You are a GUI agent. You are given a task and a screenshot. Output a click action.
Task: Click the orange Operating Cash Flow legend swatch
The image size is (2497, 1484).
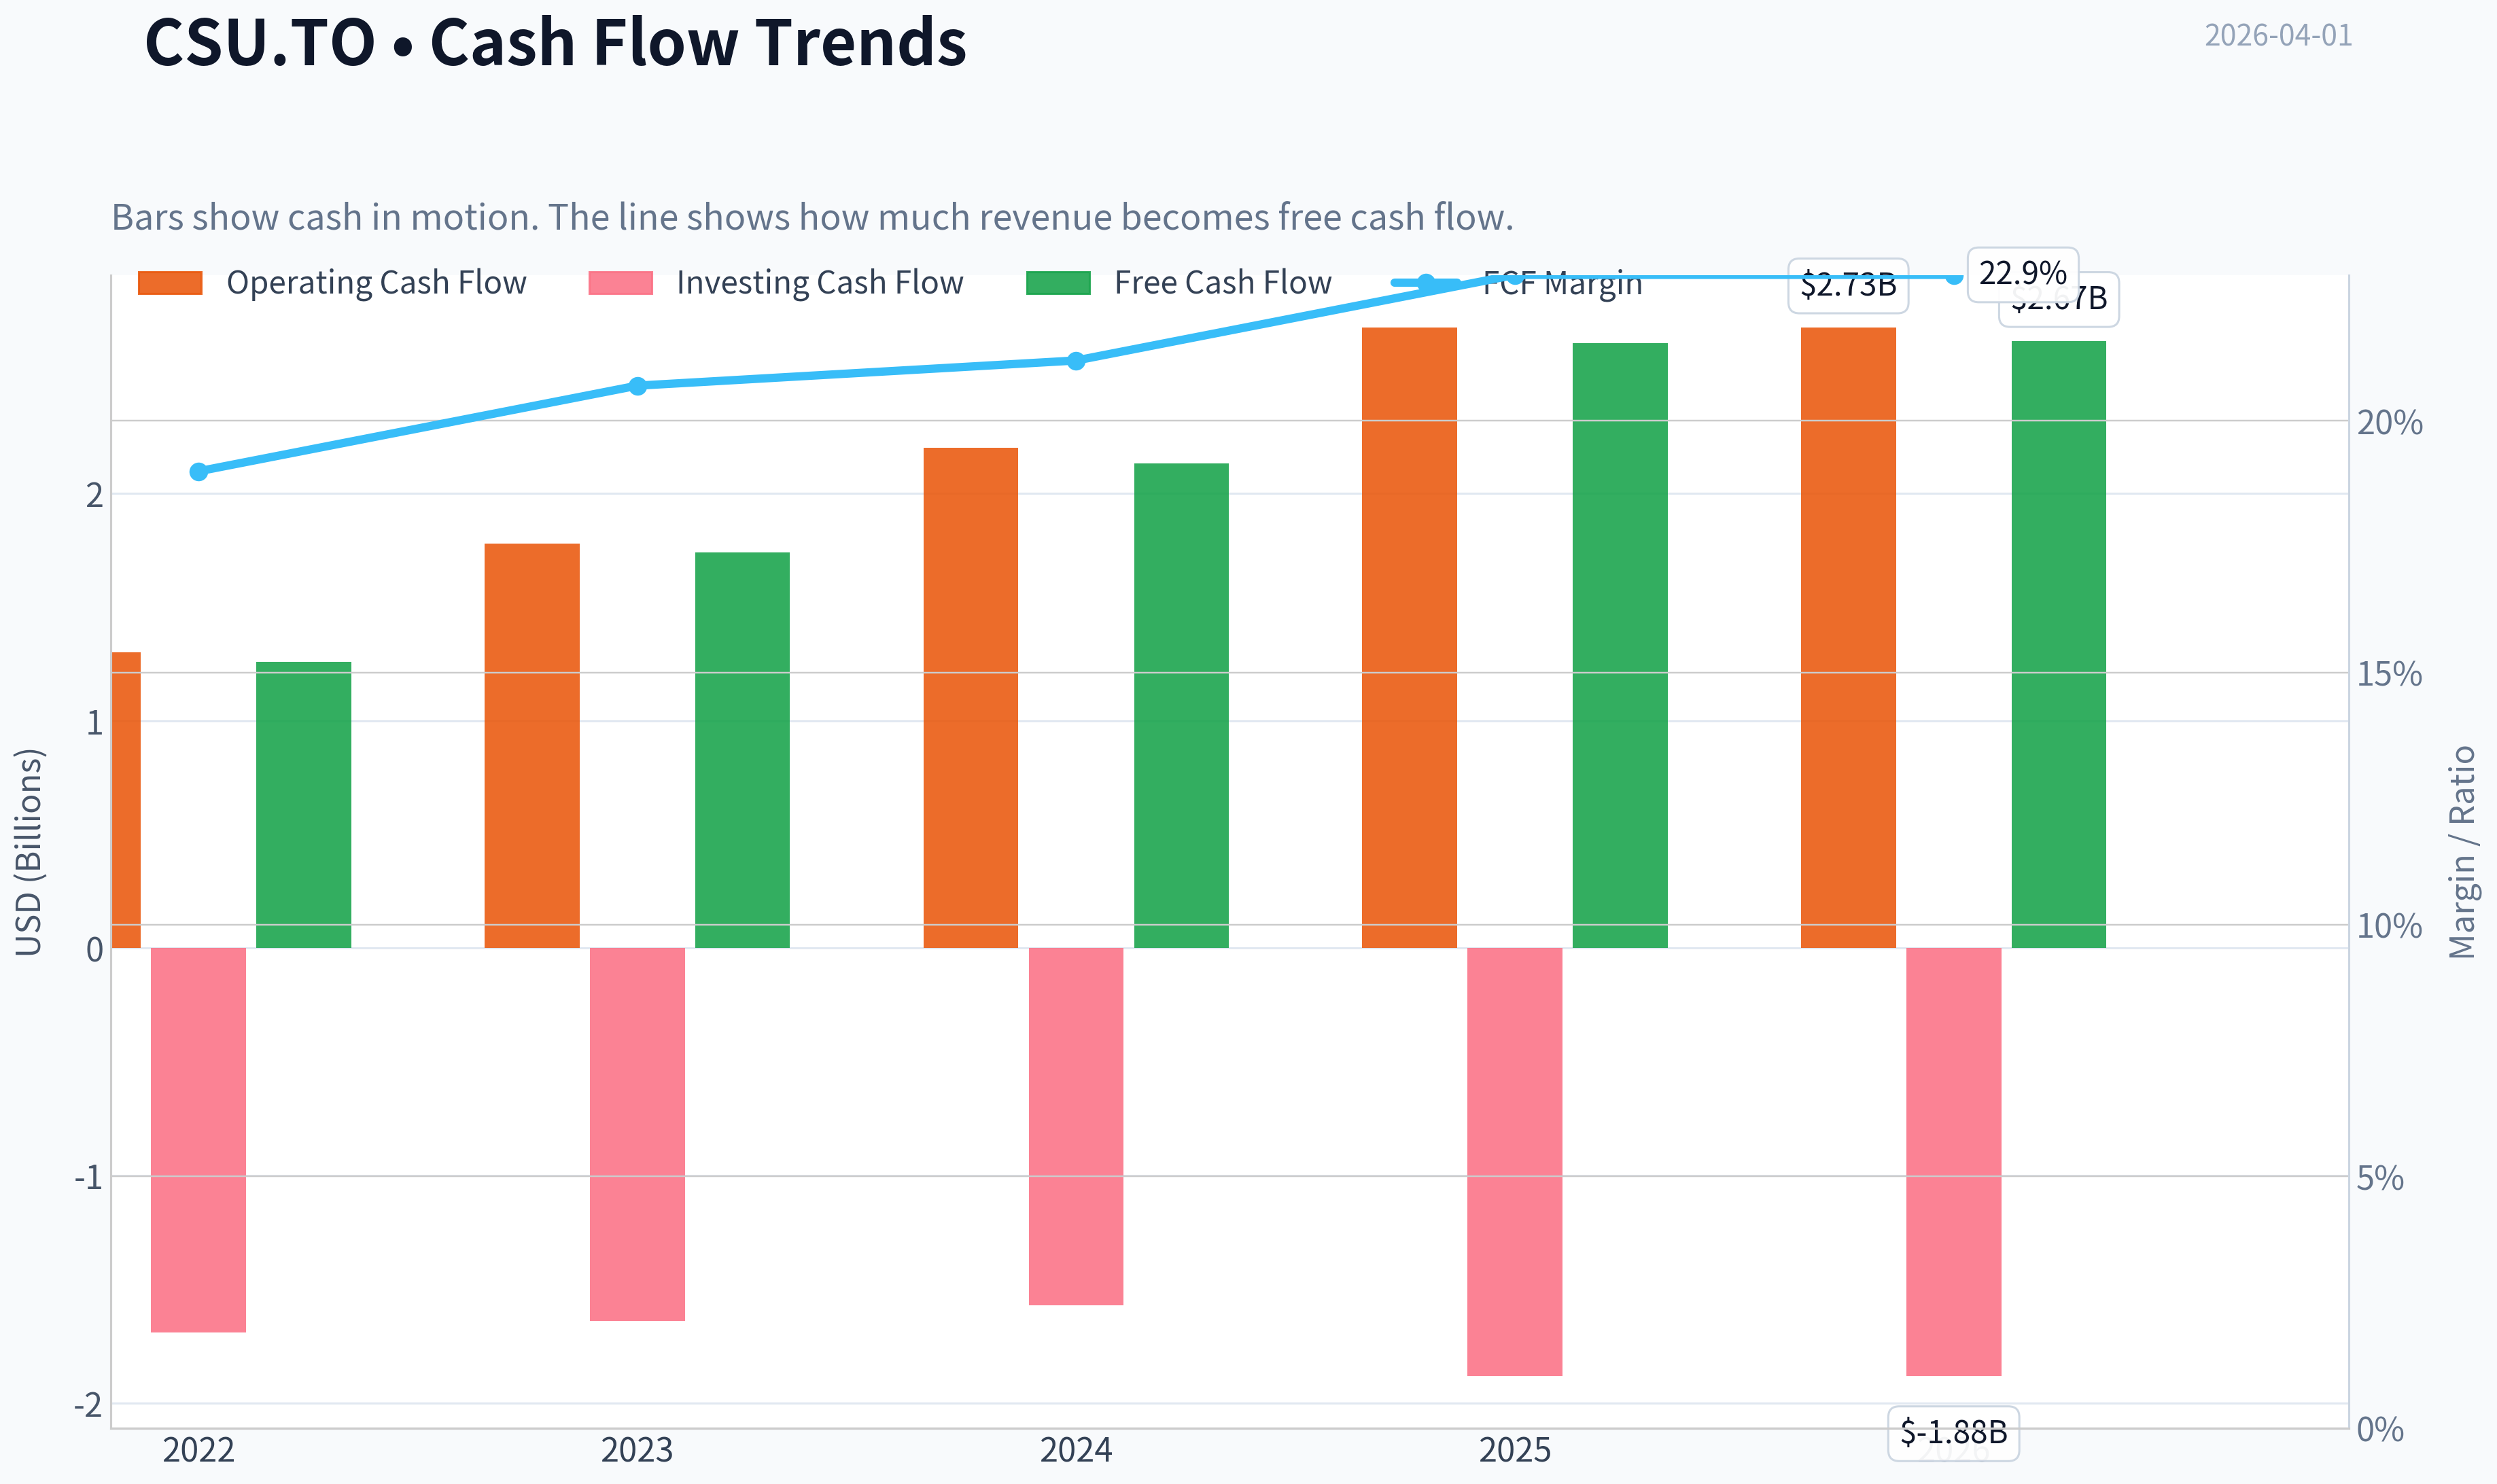pyautogui.click(x=170, y=283)
